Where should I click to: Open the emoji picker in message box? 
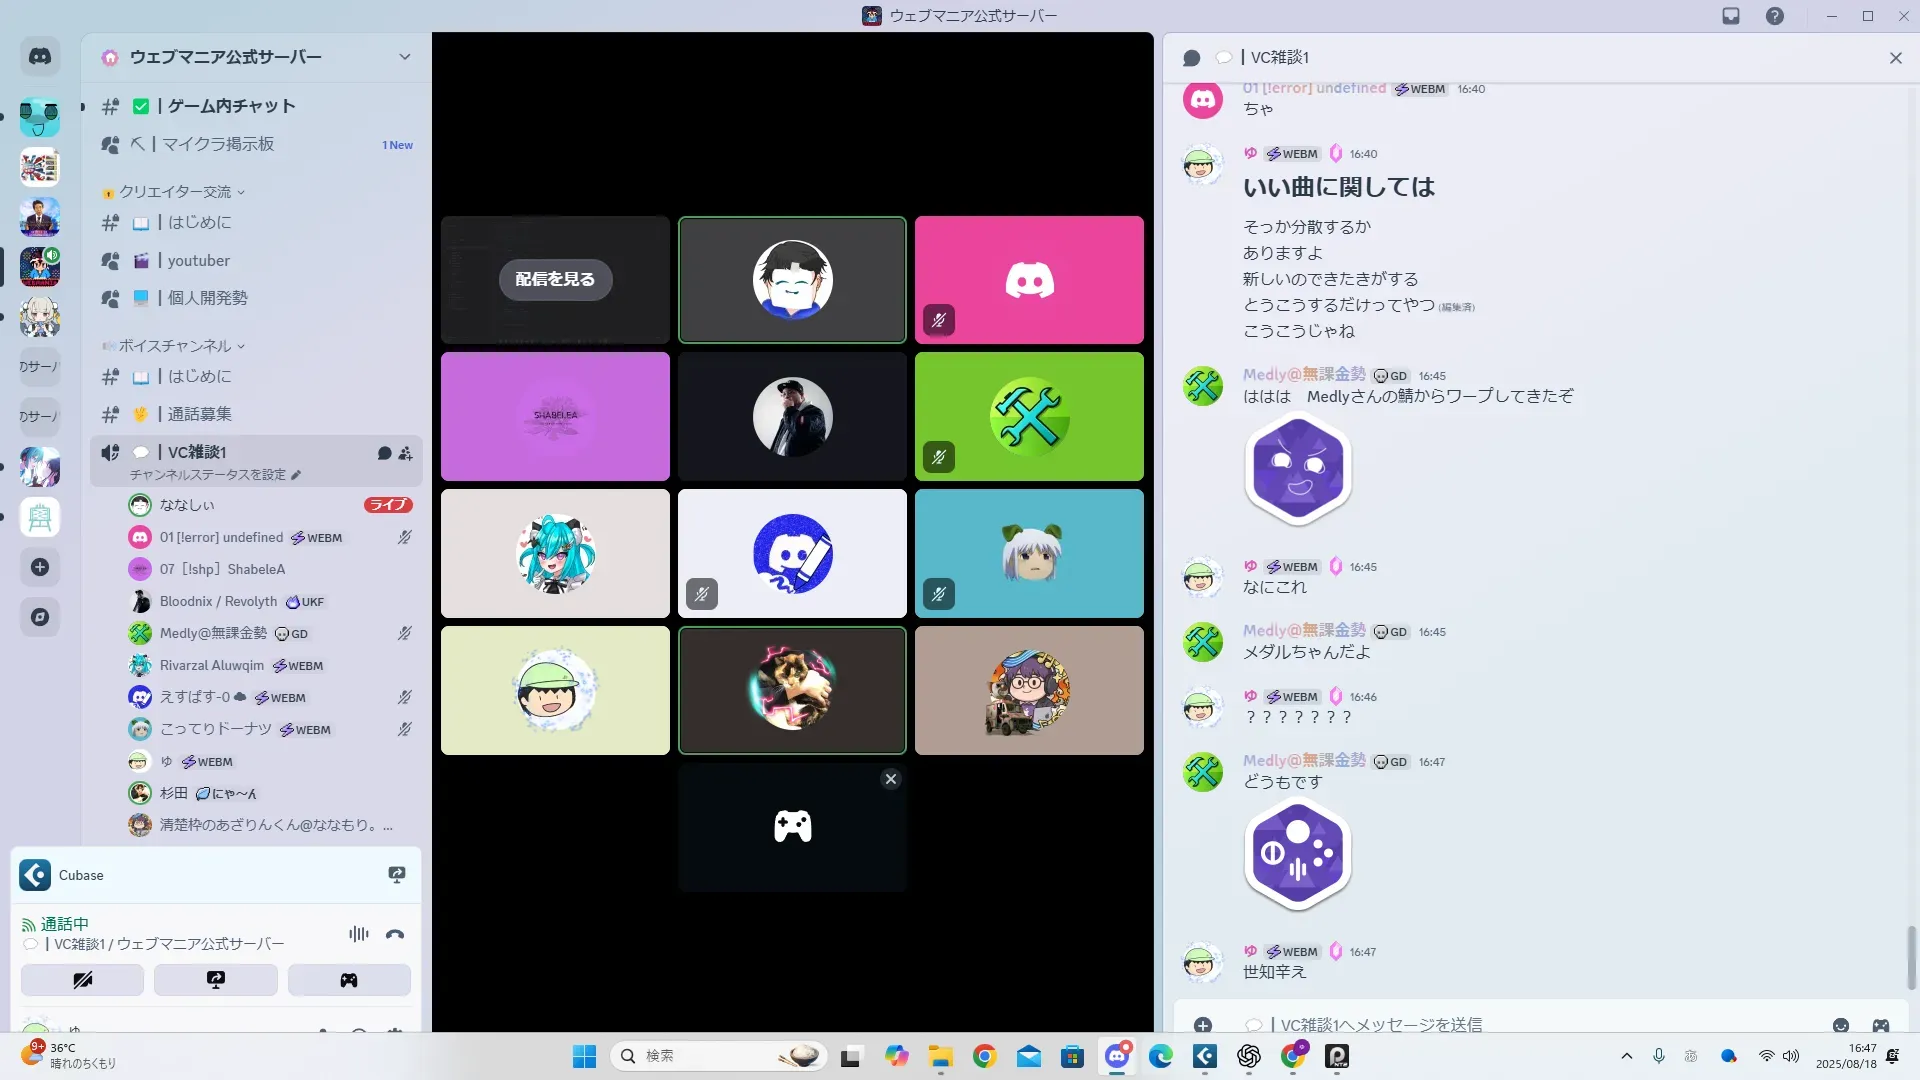click(1841, 1025)
